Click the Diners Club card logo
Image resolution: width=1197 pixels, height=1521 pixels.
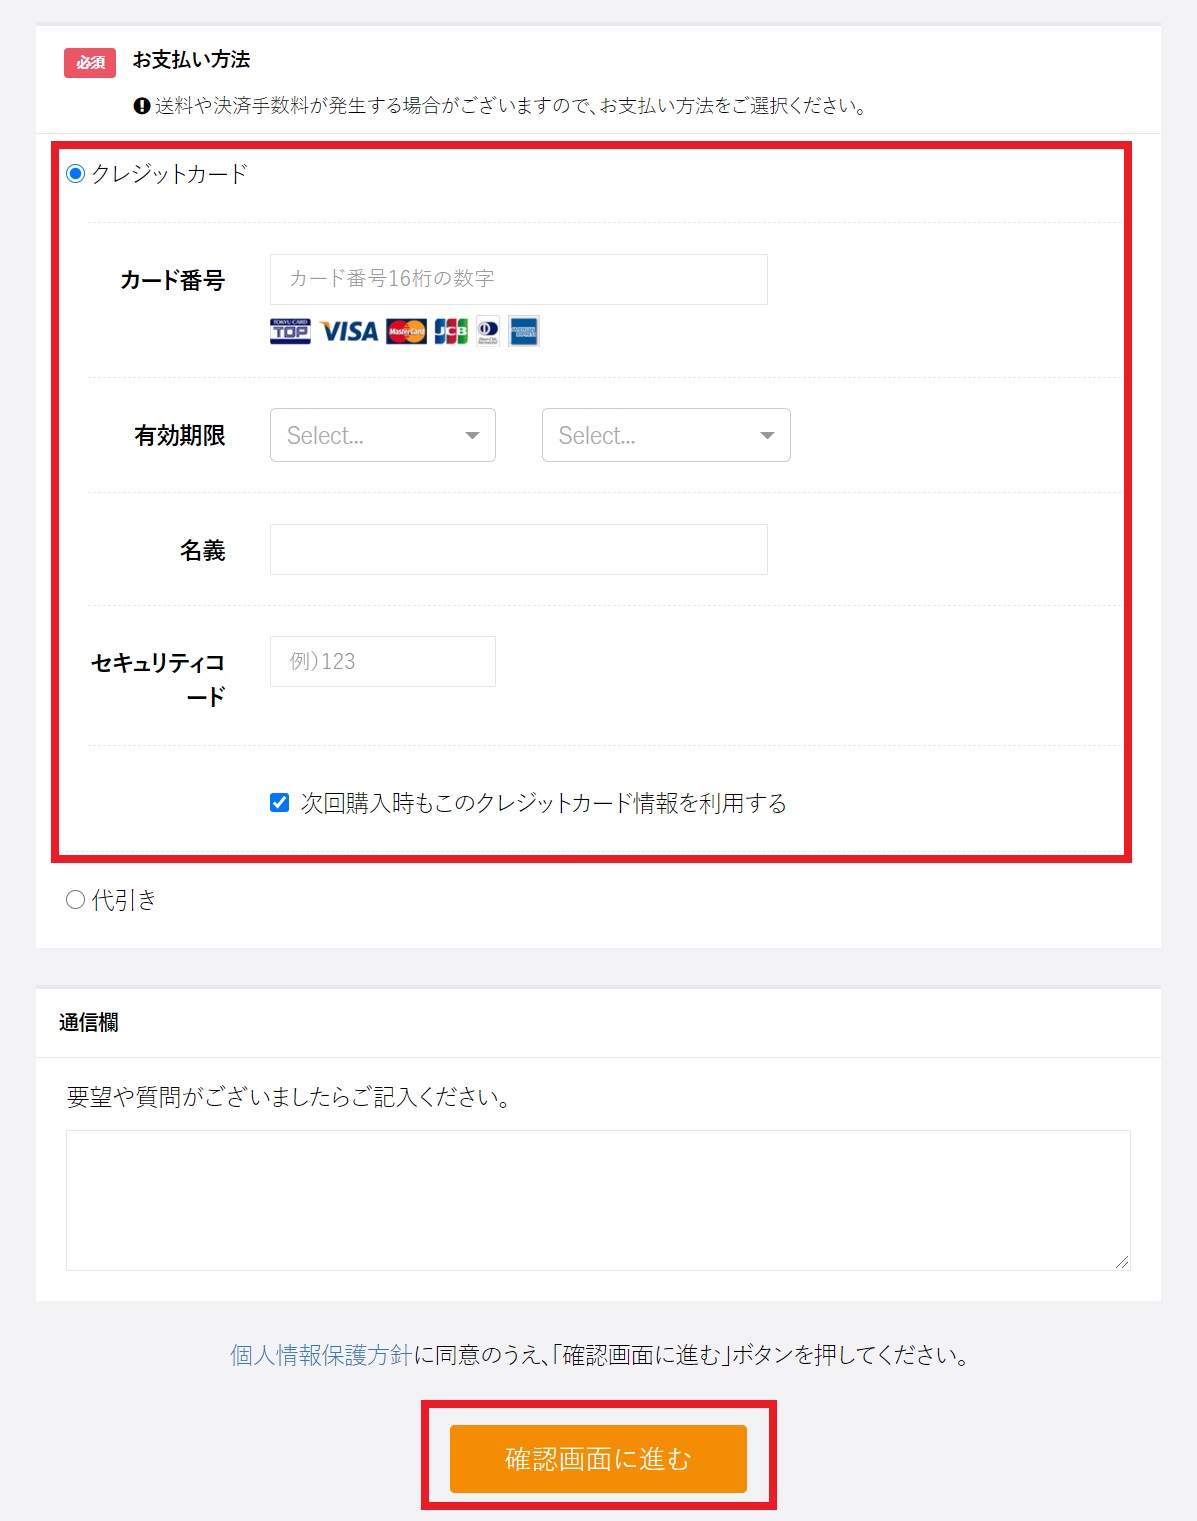point(488,331)
